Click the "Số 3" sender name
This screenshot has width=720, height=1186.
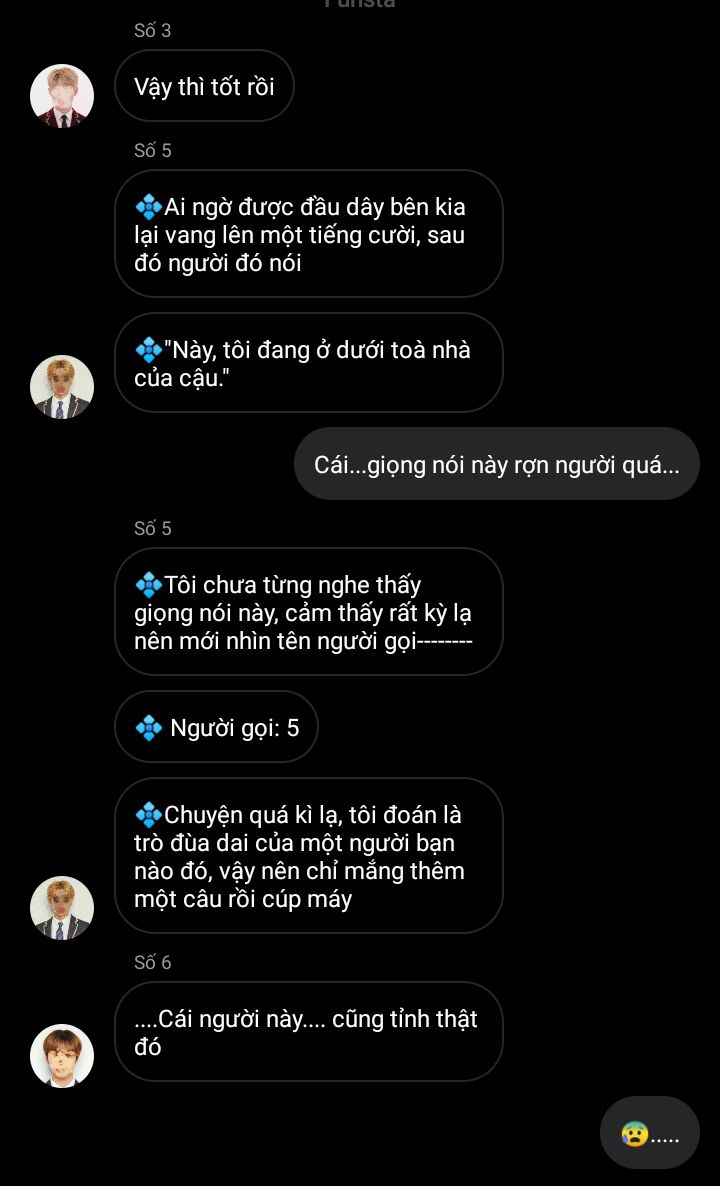point(153,31)
